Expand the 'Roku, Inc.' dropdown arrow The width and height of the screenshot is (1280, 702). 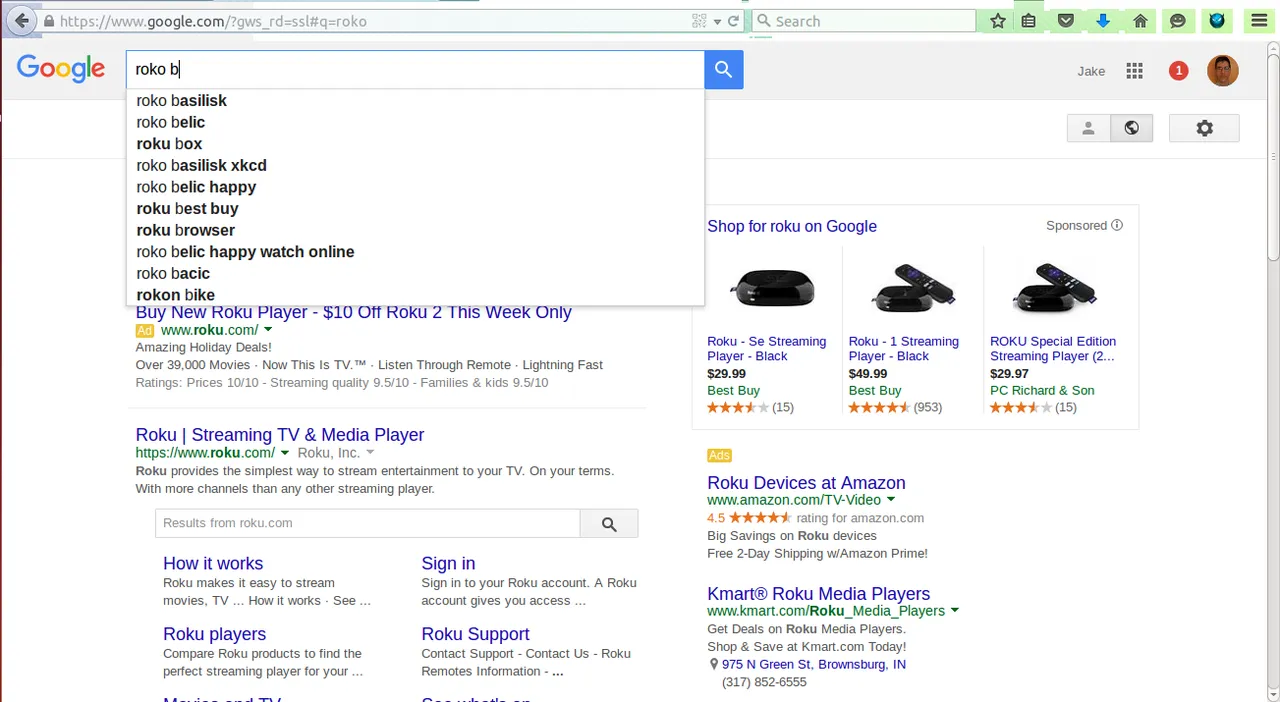pos(370,453)
